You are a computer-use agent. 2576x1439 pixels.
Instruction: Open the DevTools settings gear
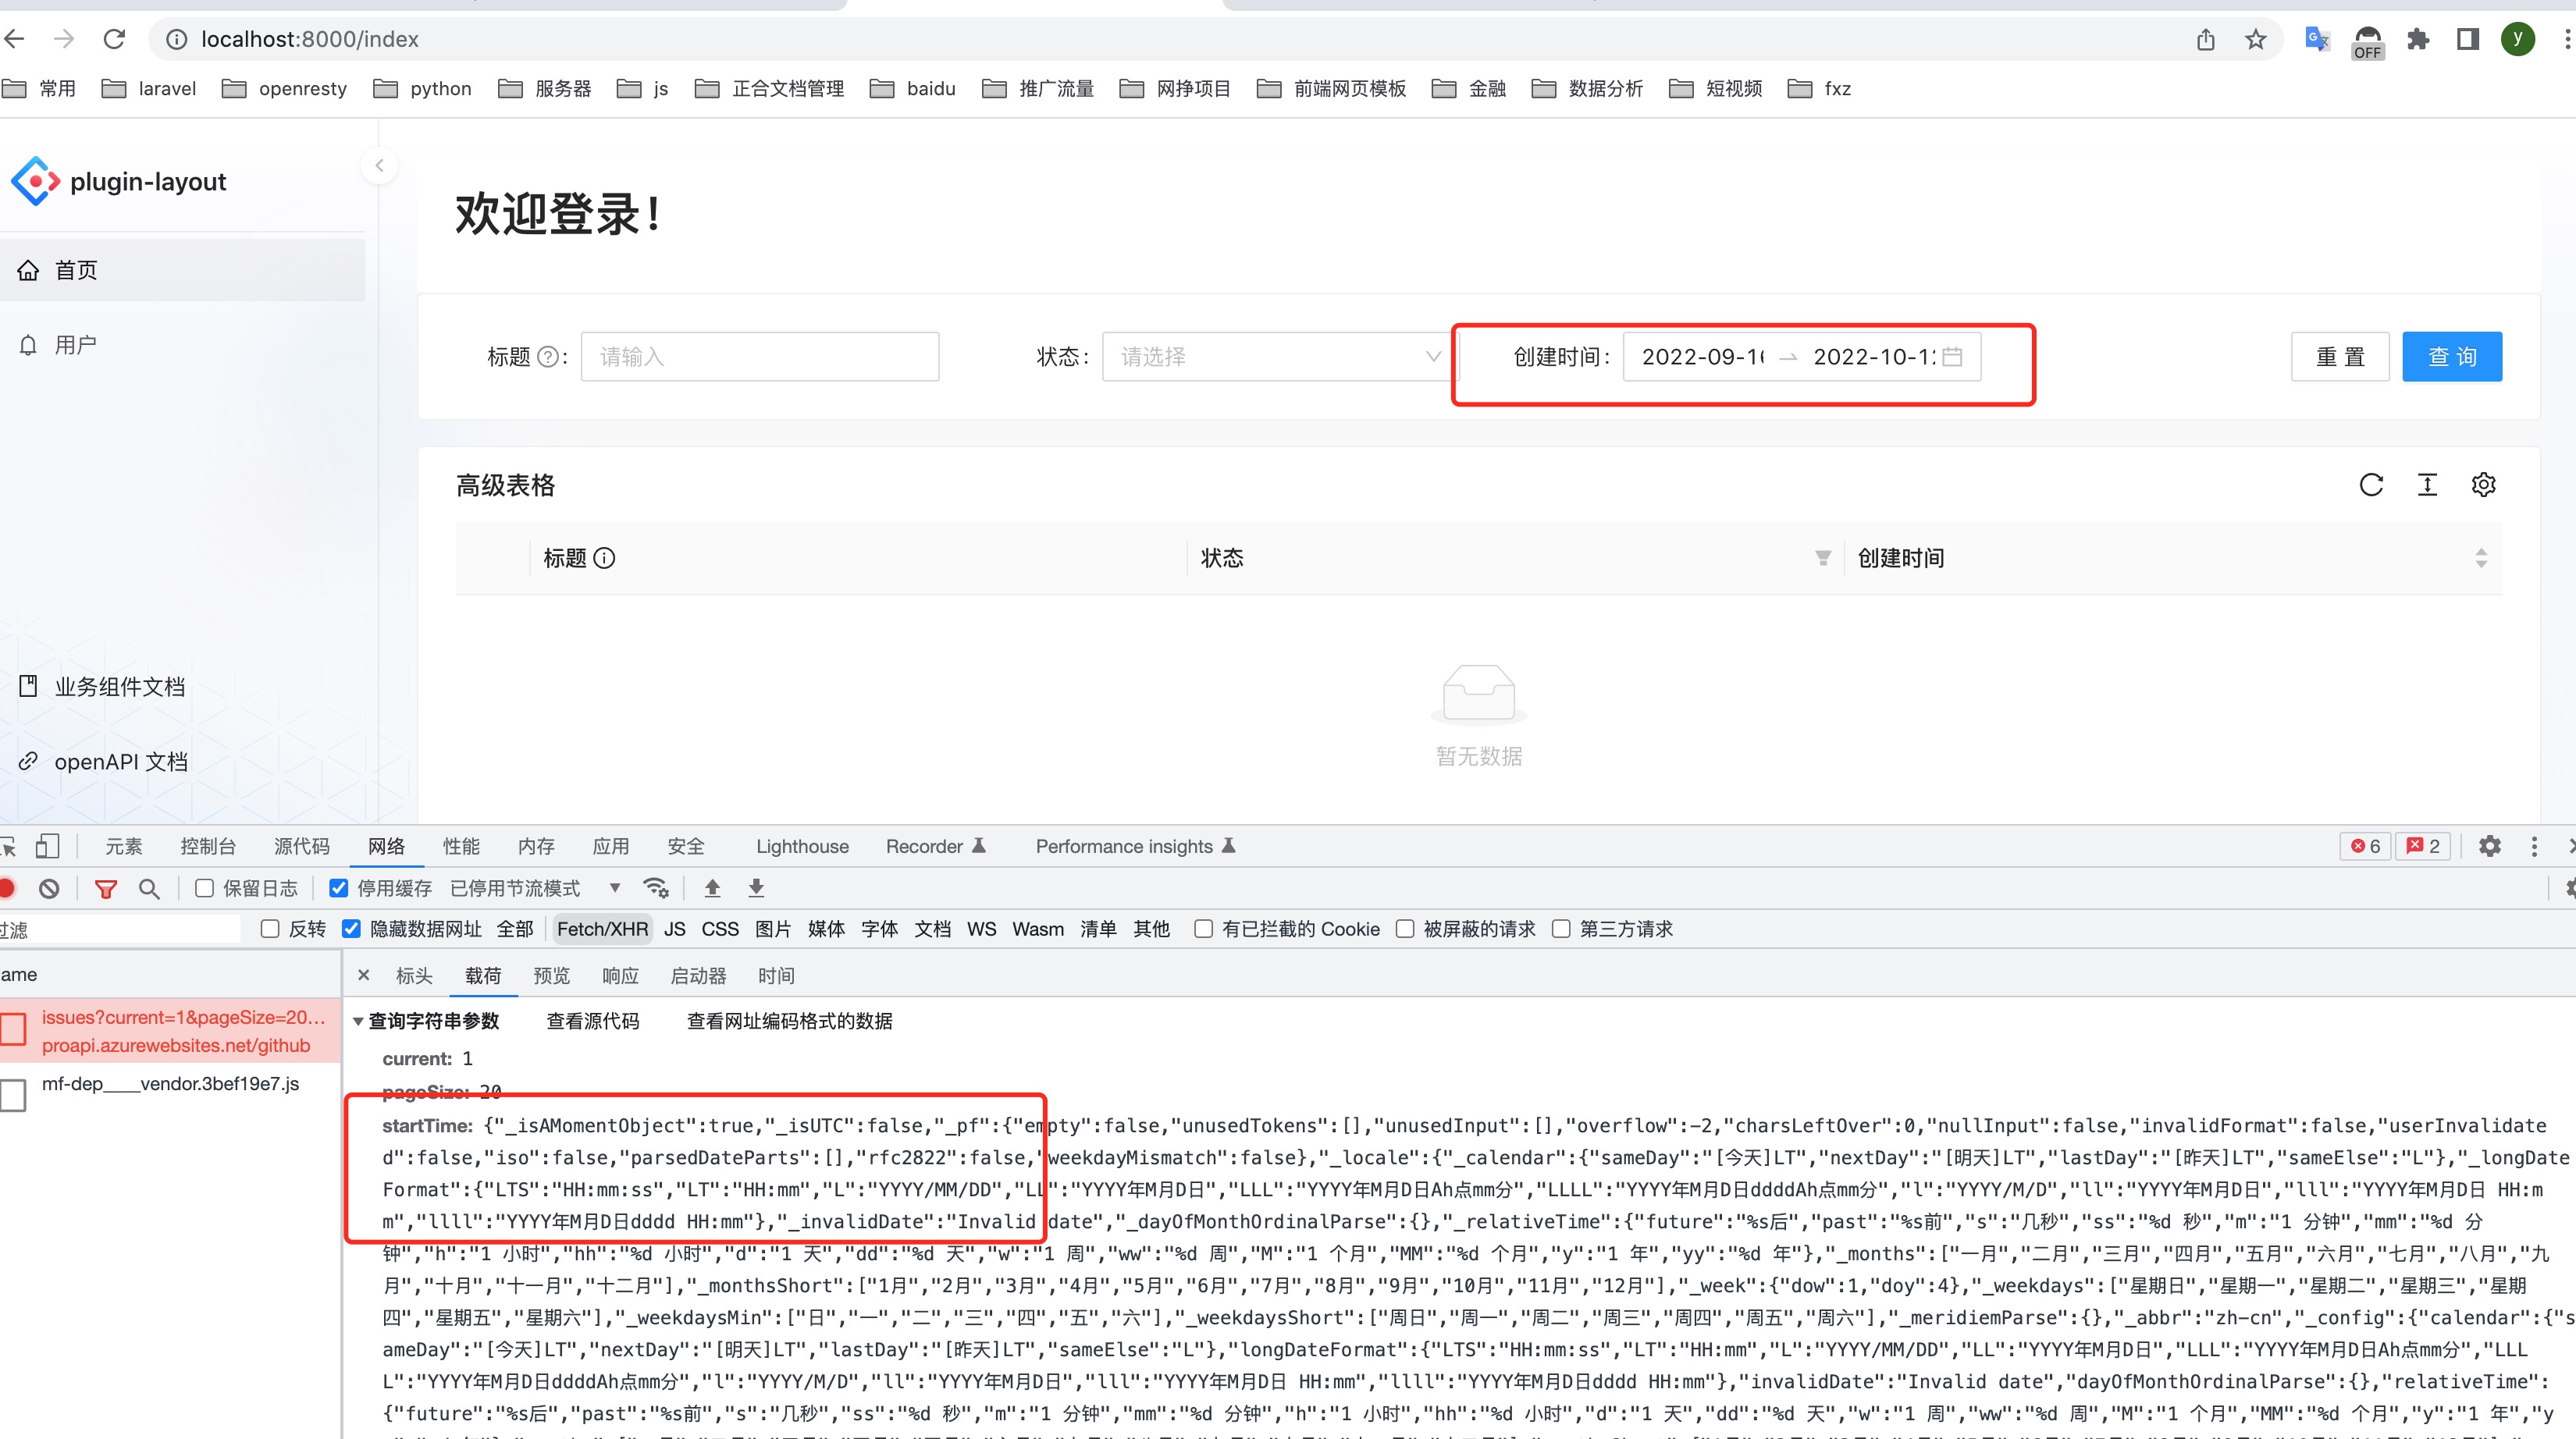coord(2489,846)
